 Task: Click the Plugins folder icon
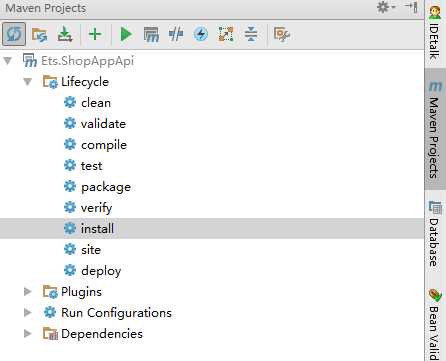click(50, 292)
